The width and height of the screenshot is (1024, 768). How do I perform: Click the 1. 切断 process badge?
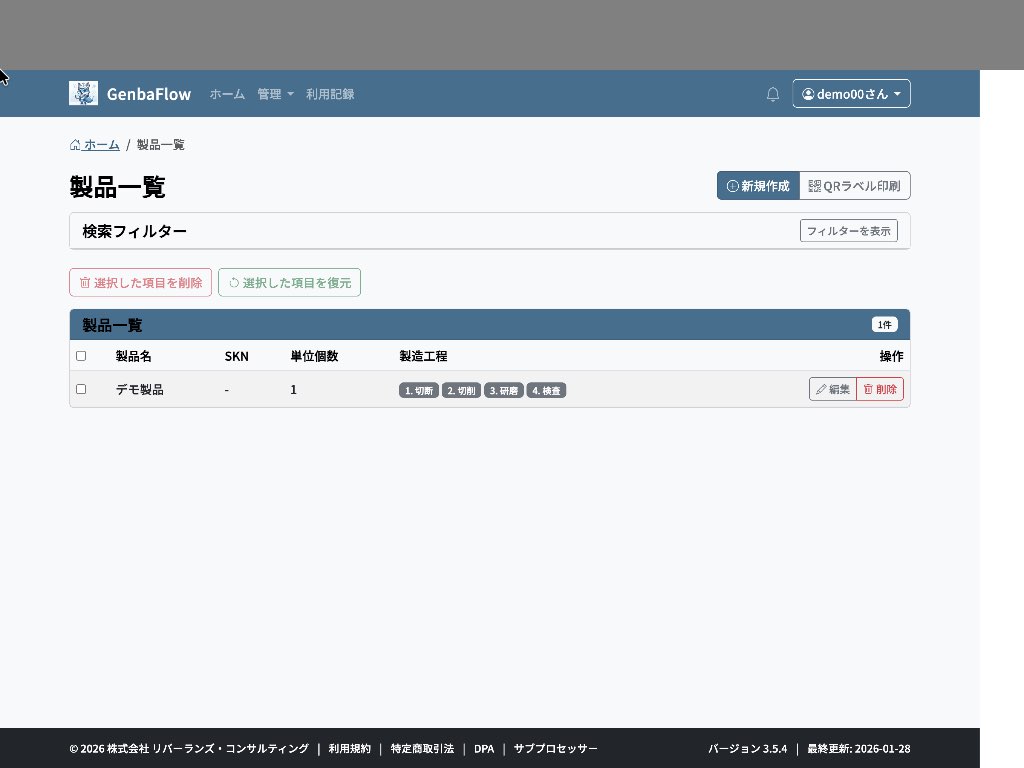[x=419, y=390]
